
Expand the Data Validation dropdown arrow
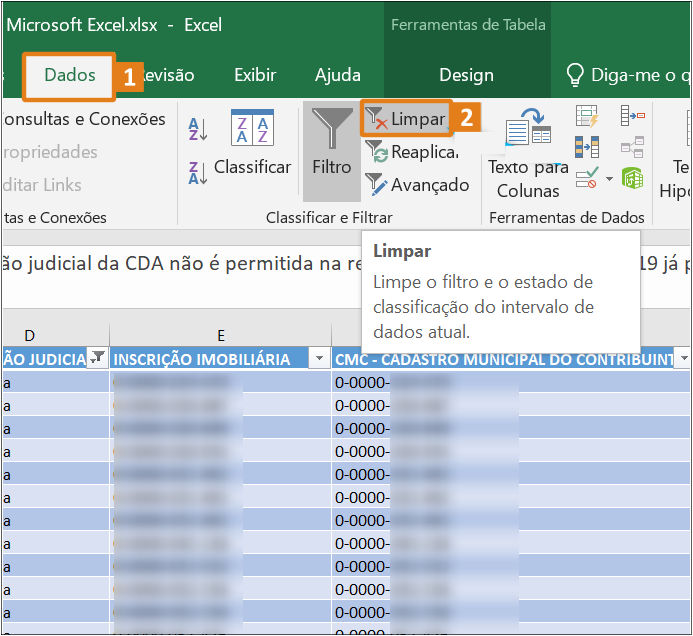point(609,180)
